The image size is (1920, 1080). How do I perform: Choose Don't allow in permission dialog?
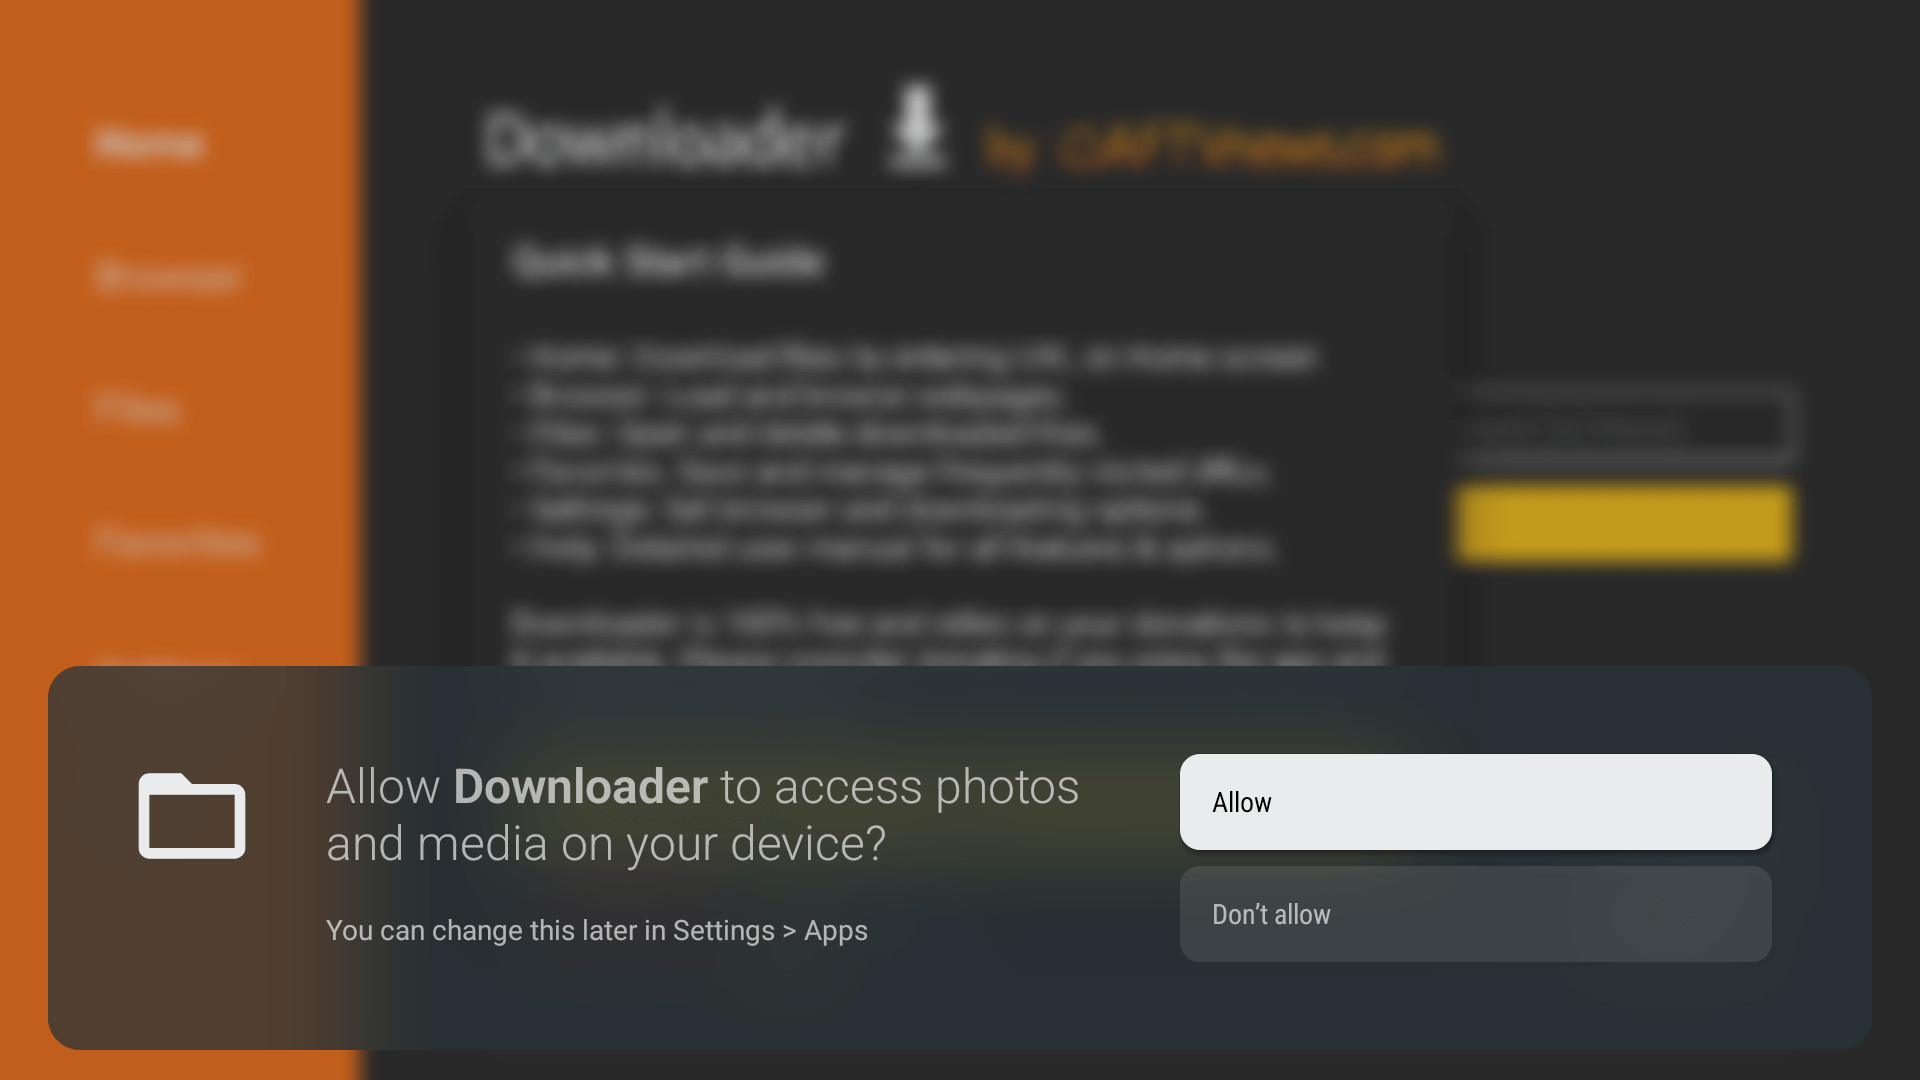click(1475, 914)
